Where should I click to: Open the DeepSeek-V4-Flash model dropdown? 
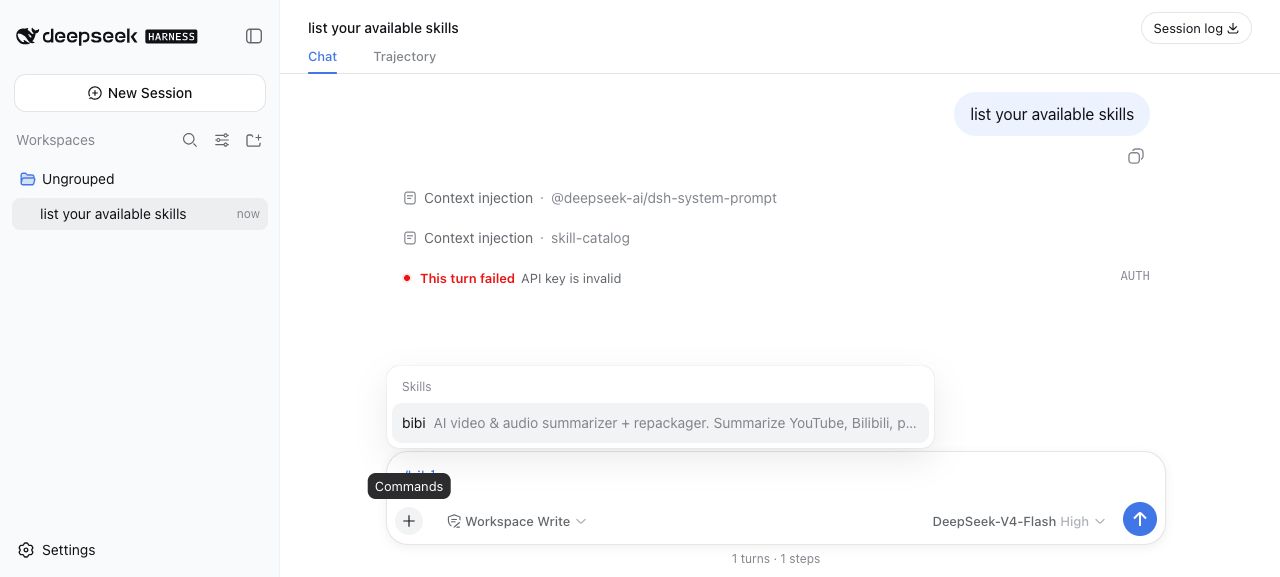1019,521
